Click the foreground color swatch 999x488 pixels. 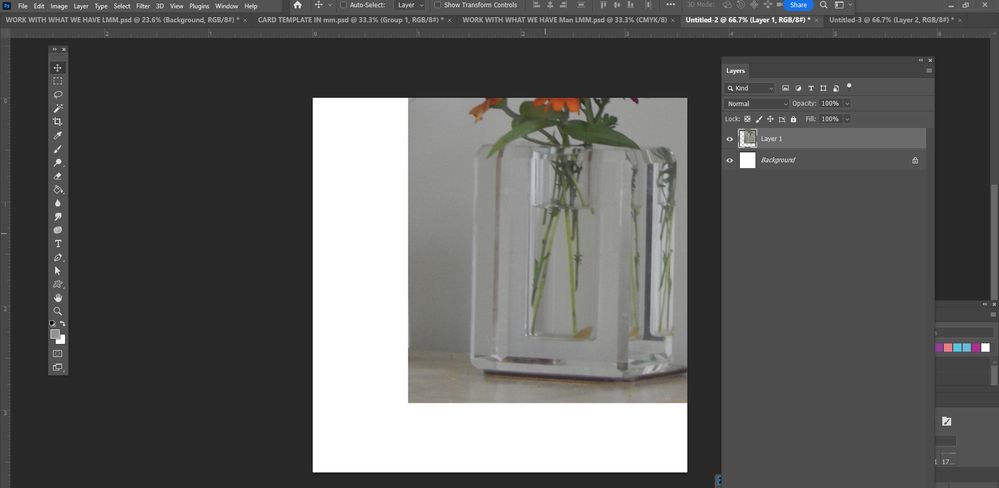[55, 334]
